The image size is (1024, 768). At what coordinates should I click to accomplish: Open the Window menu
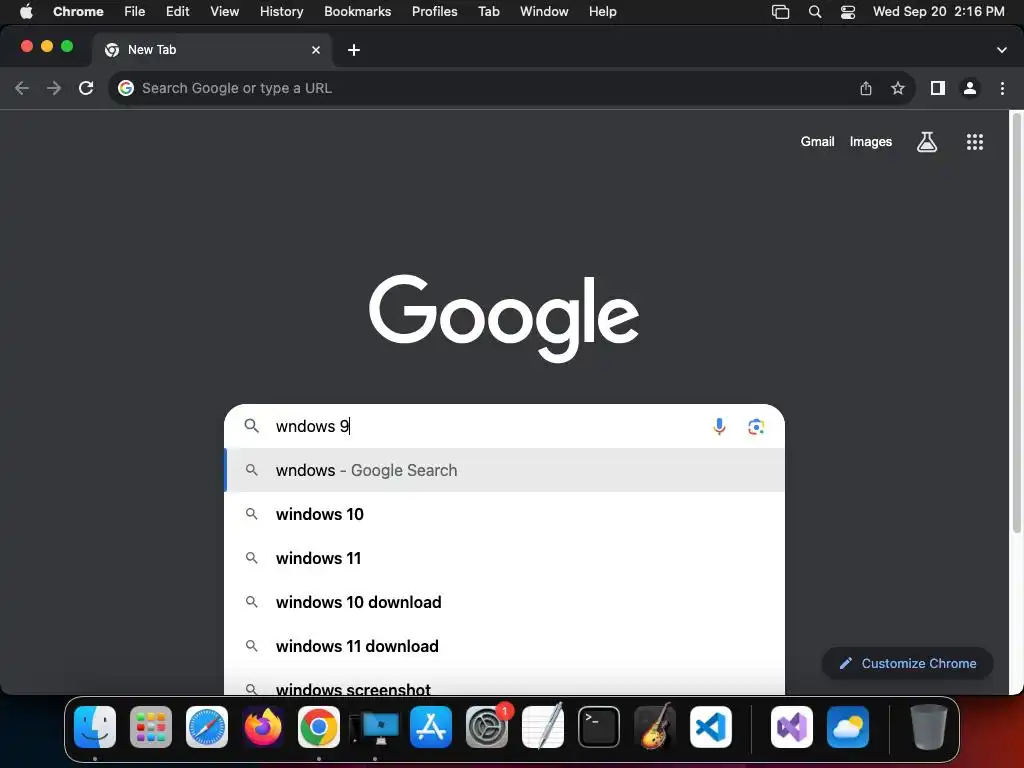click(544, 12)
